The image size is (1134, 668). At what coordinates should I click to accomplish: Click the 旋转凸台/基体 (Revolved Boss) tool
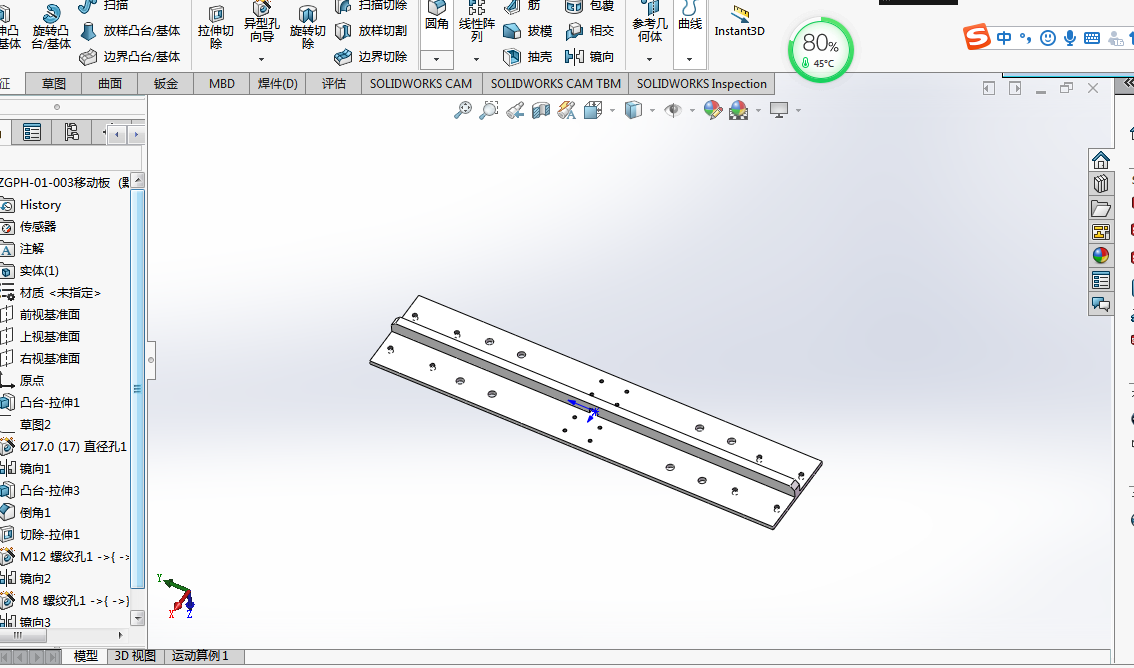[51, 27]
